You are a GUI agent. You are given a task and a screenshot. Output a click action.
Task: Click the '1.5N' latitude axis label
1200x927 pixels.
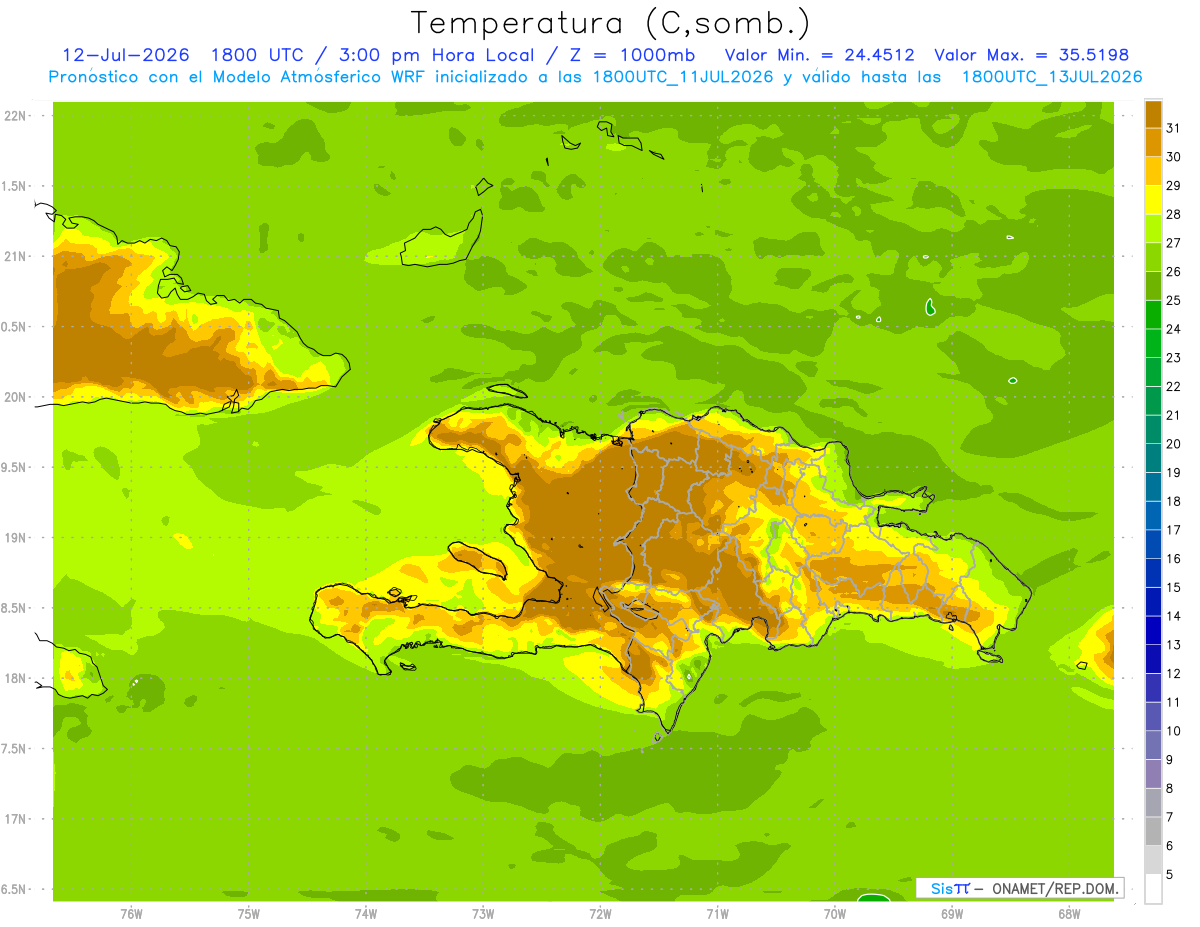click(x=15, y=186)
